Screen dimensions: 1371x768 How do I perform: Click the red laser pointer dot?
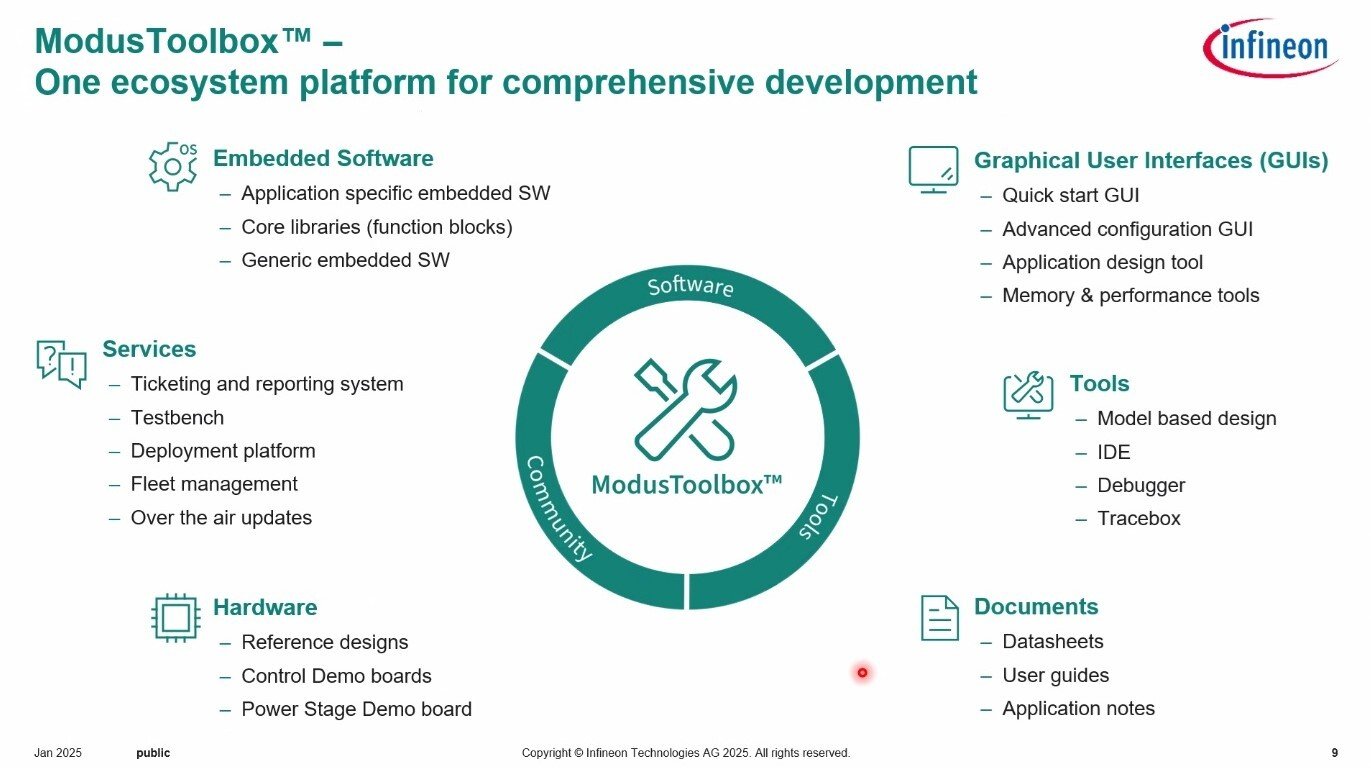pos(862,673)
